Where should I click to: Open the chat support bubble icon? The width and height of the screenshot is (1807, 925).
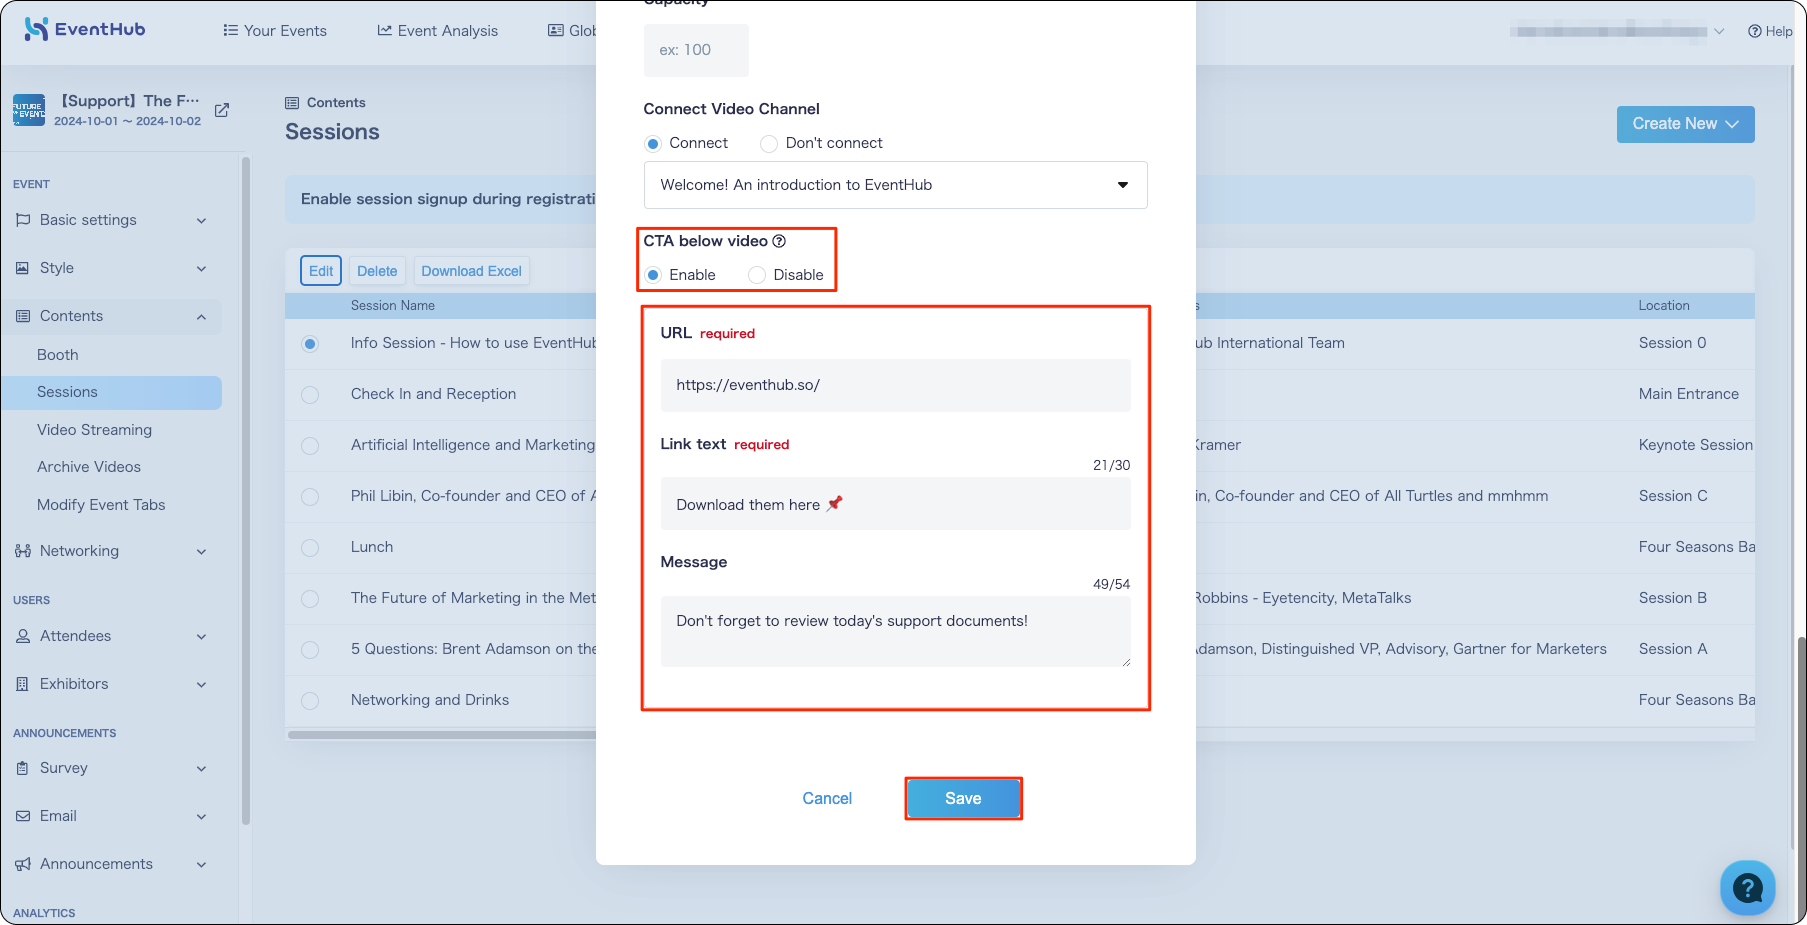click(x=1747, y=887)
